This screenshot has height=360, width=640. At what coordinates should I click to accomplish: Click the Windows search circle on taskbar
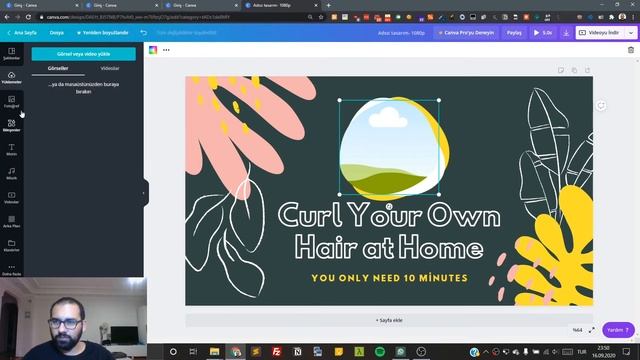[x=173, y=351]
